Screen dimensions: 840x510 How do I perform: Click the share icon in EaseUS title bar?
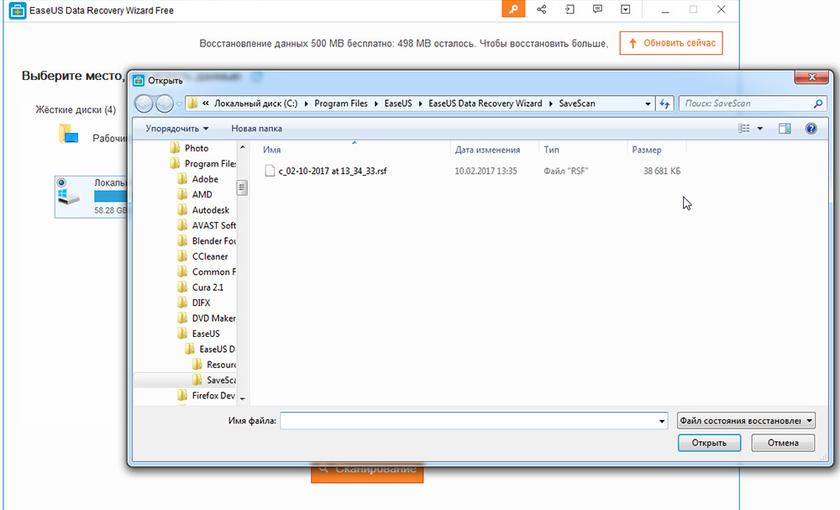coord(542,9)
